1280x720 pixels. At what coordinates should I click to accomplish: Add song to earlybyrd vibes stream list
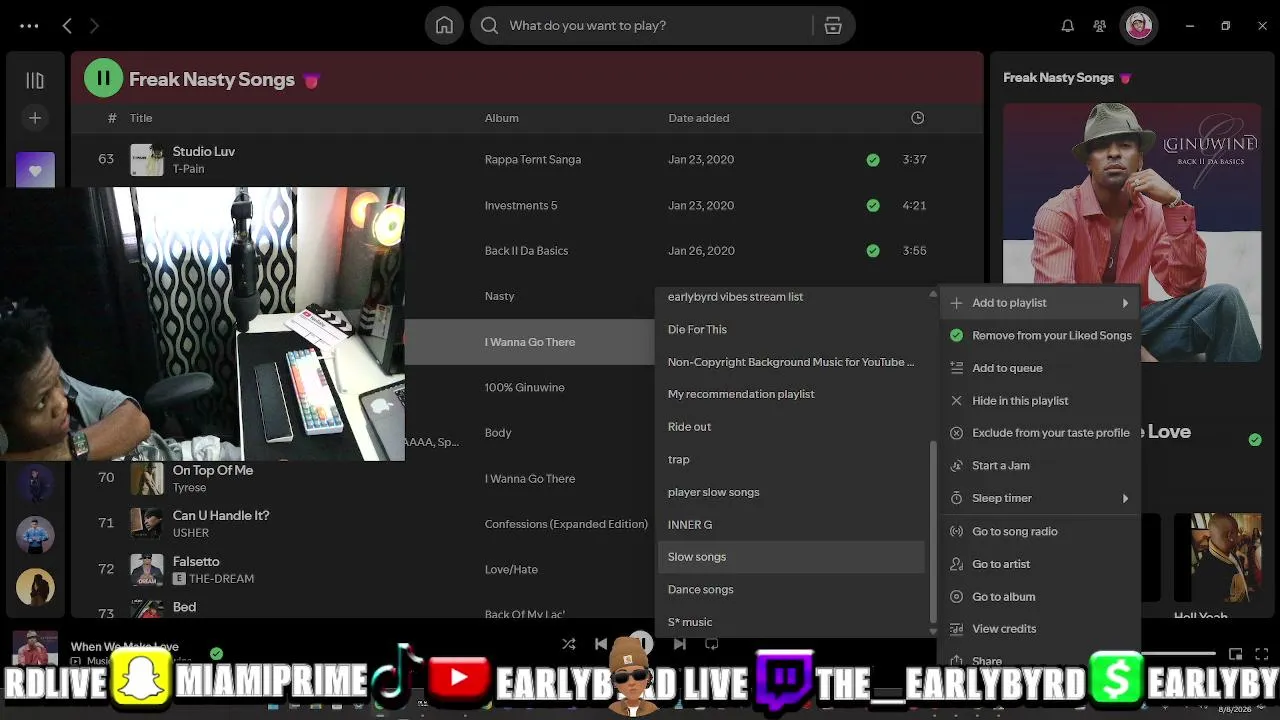pos(791,297)
